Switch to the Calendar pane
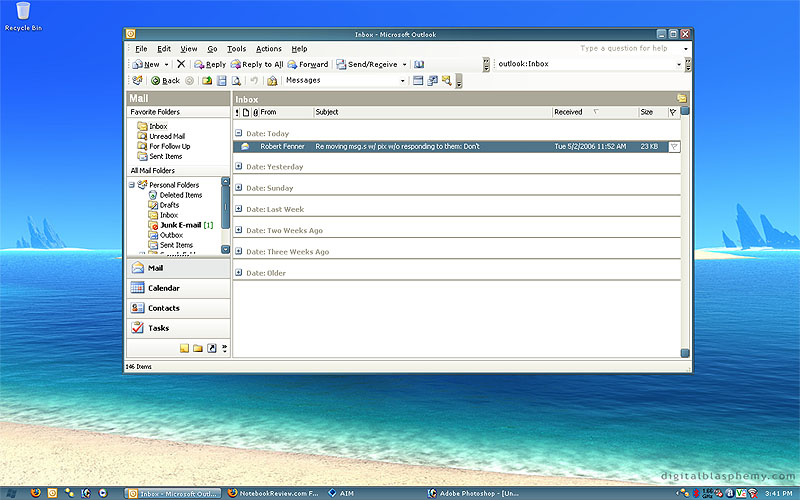The width and height of the screenshot is (800, 500). 178,288
